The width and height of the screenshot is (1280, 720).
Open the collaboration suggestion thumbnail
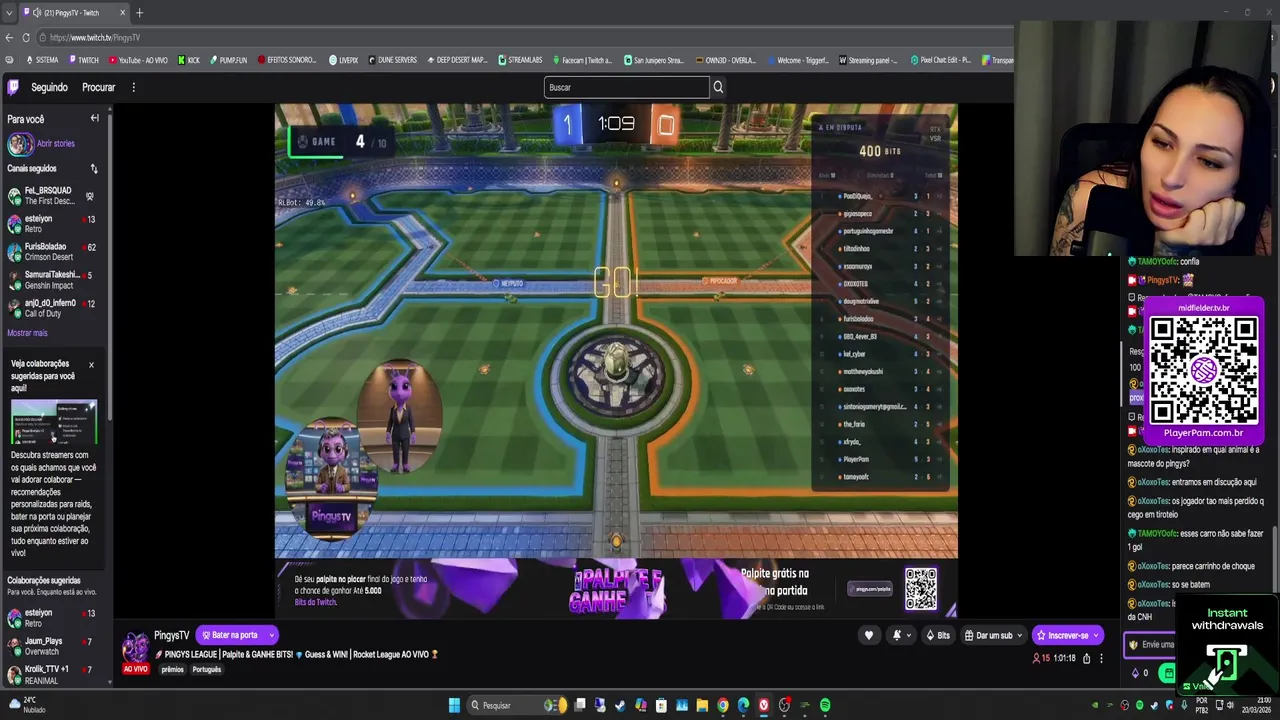(54, 423)
